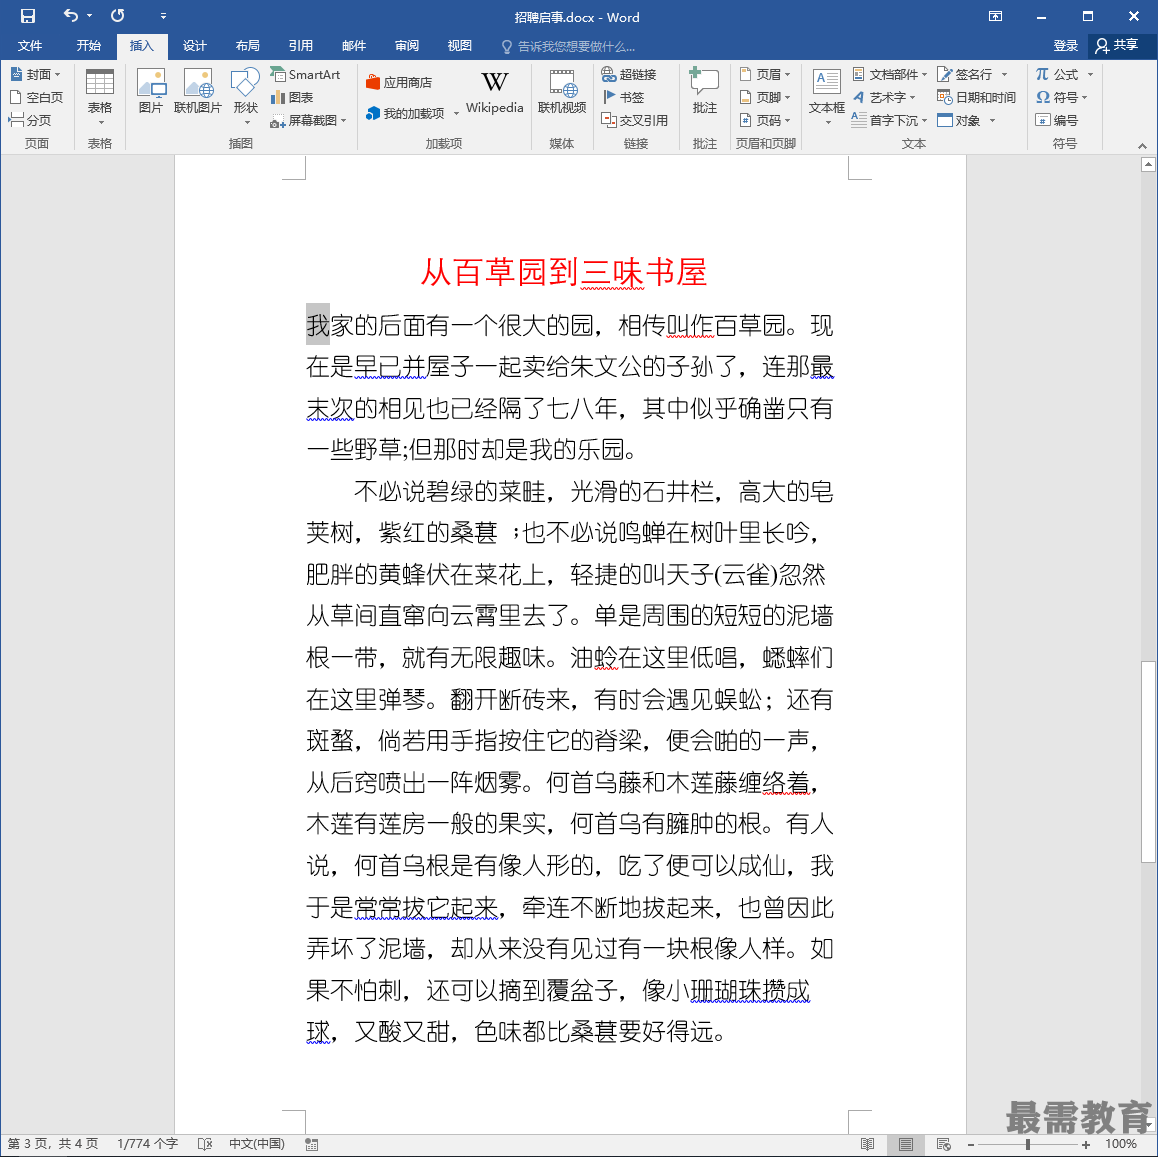Click the spelling proofing icon in status bar

point(205,1144)
